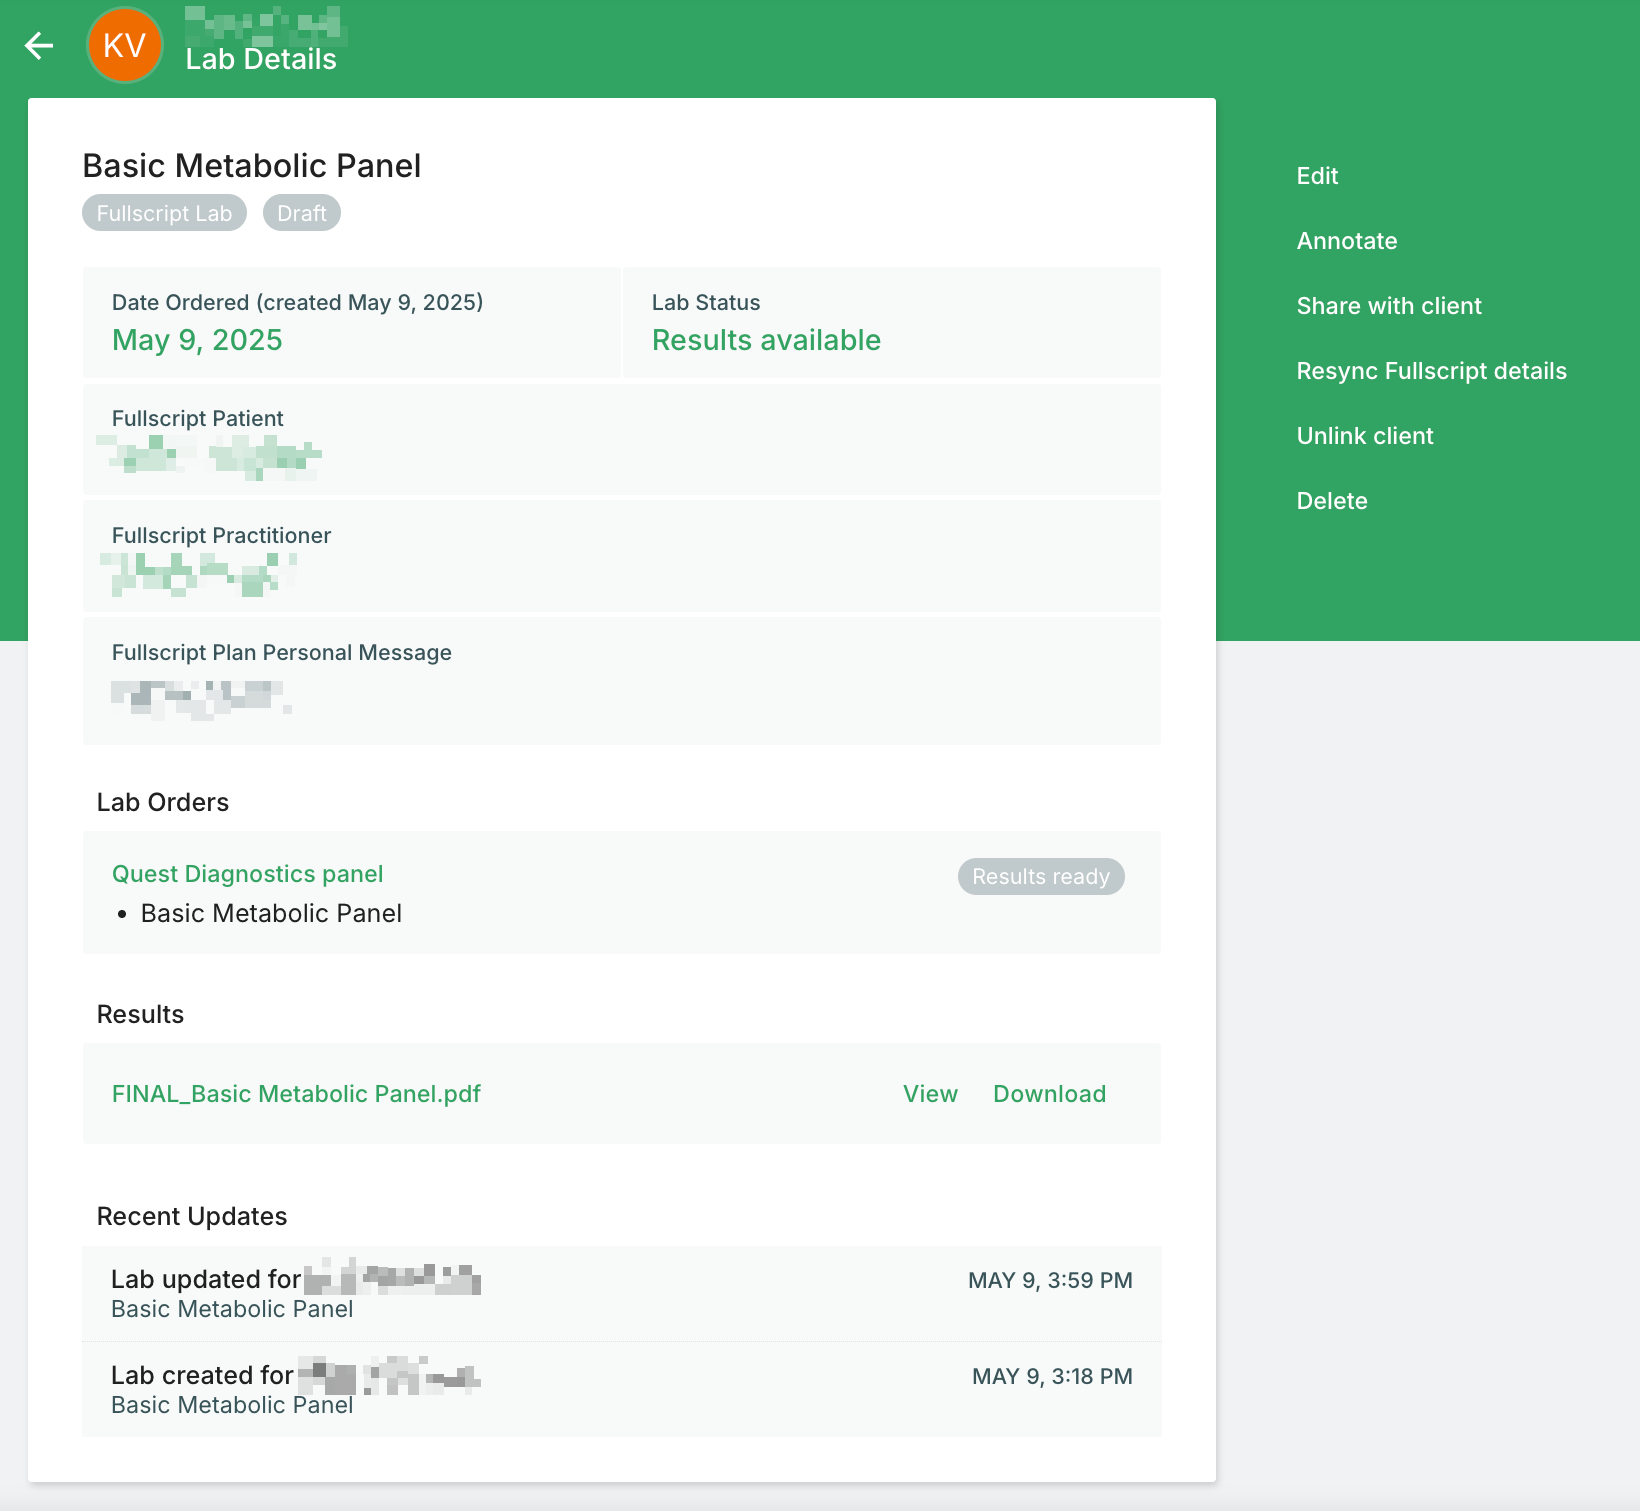1640x1512 pixels.
Task: Select the Basic Metabolic Panel title
Action: [x=251, y=165]
